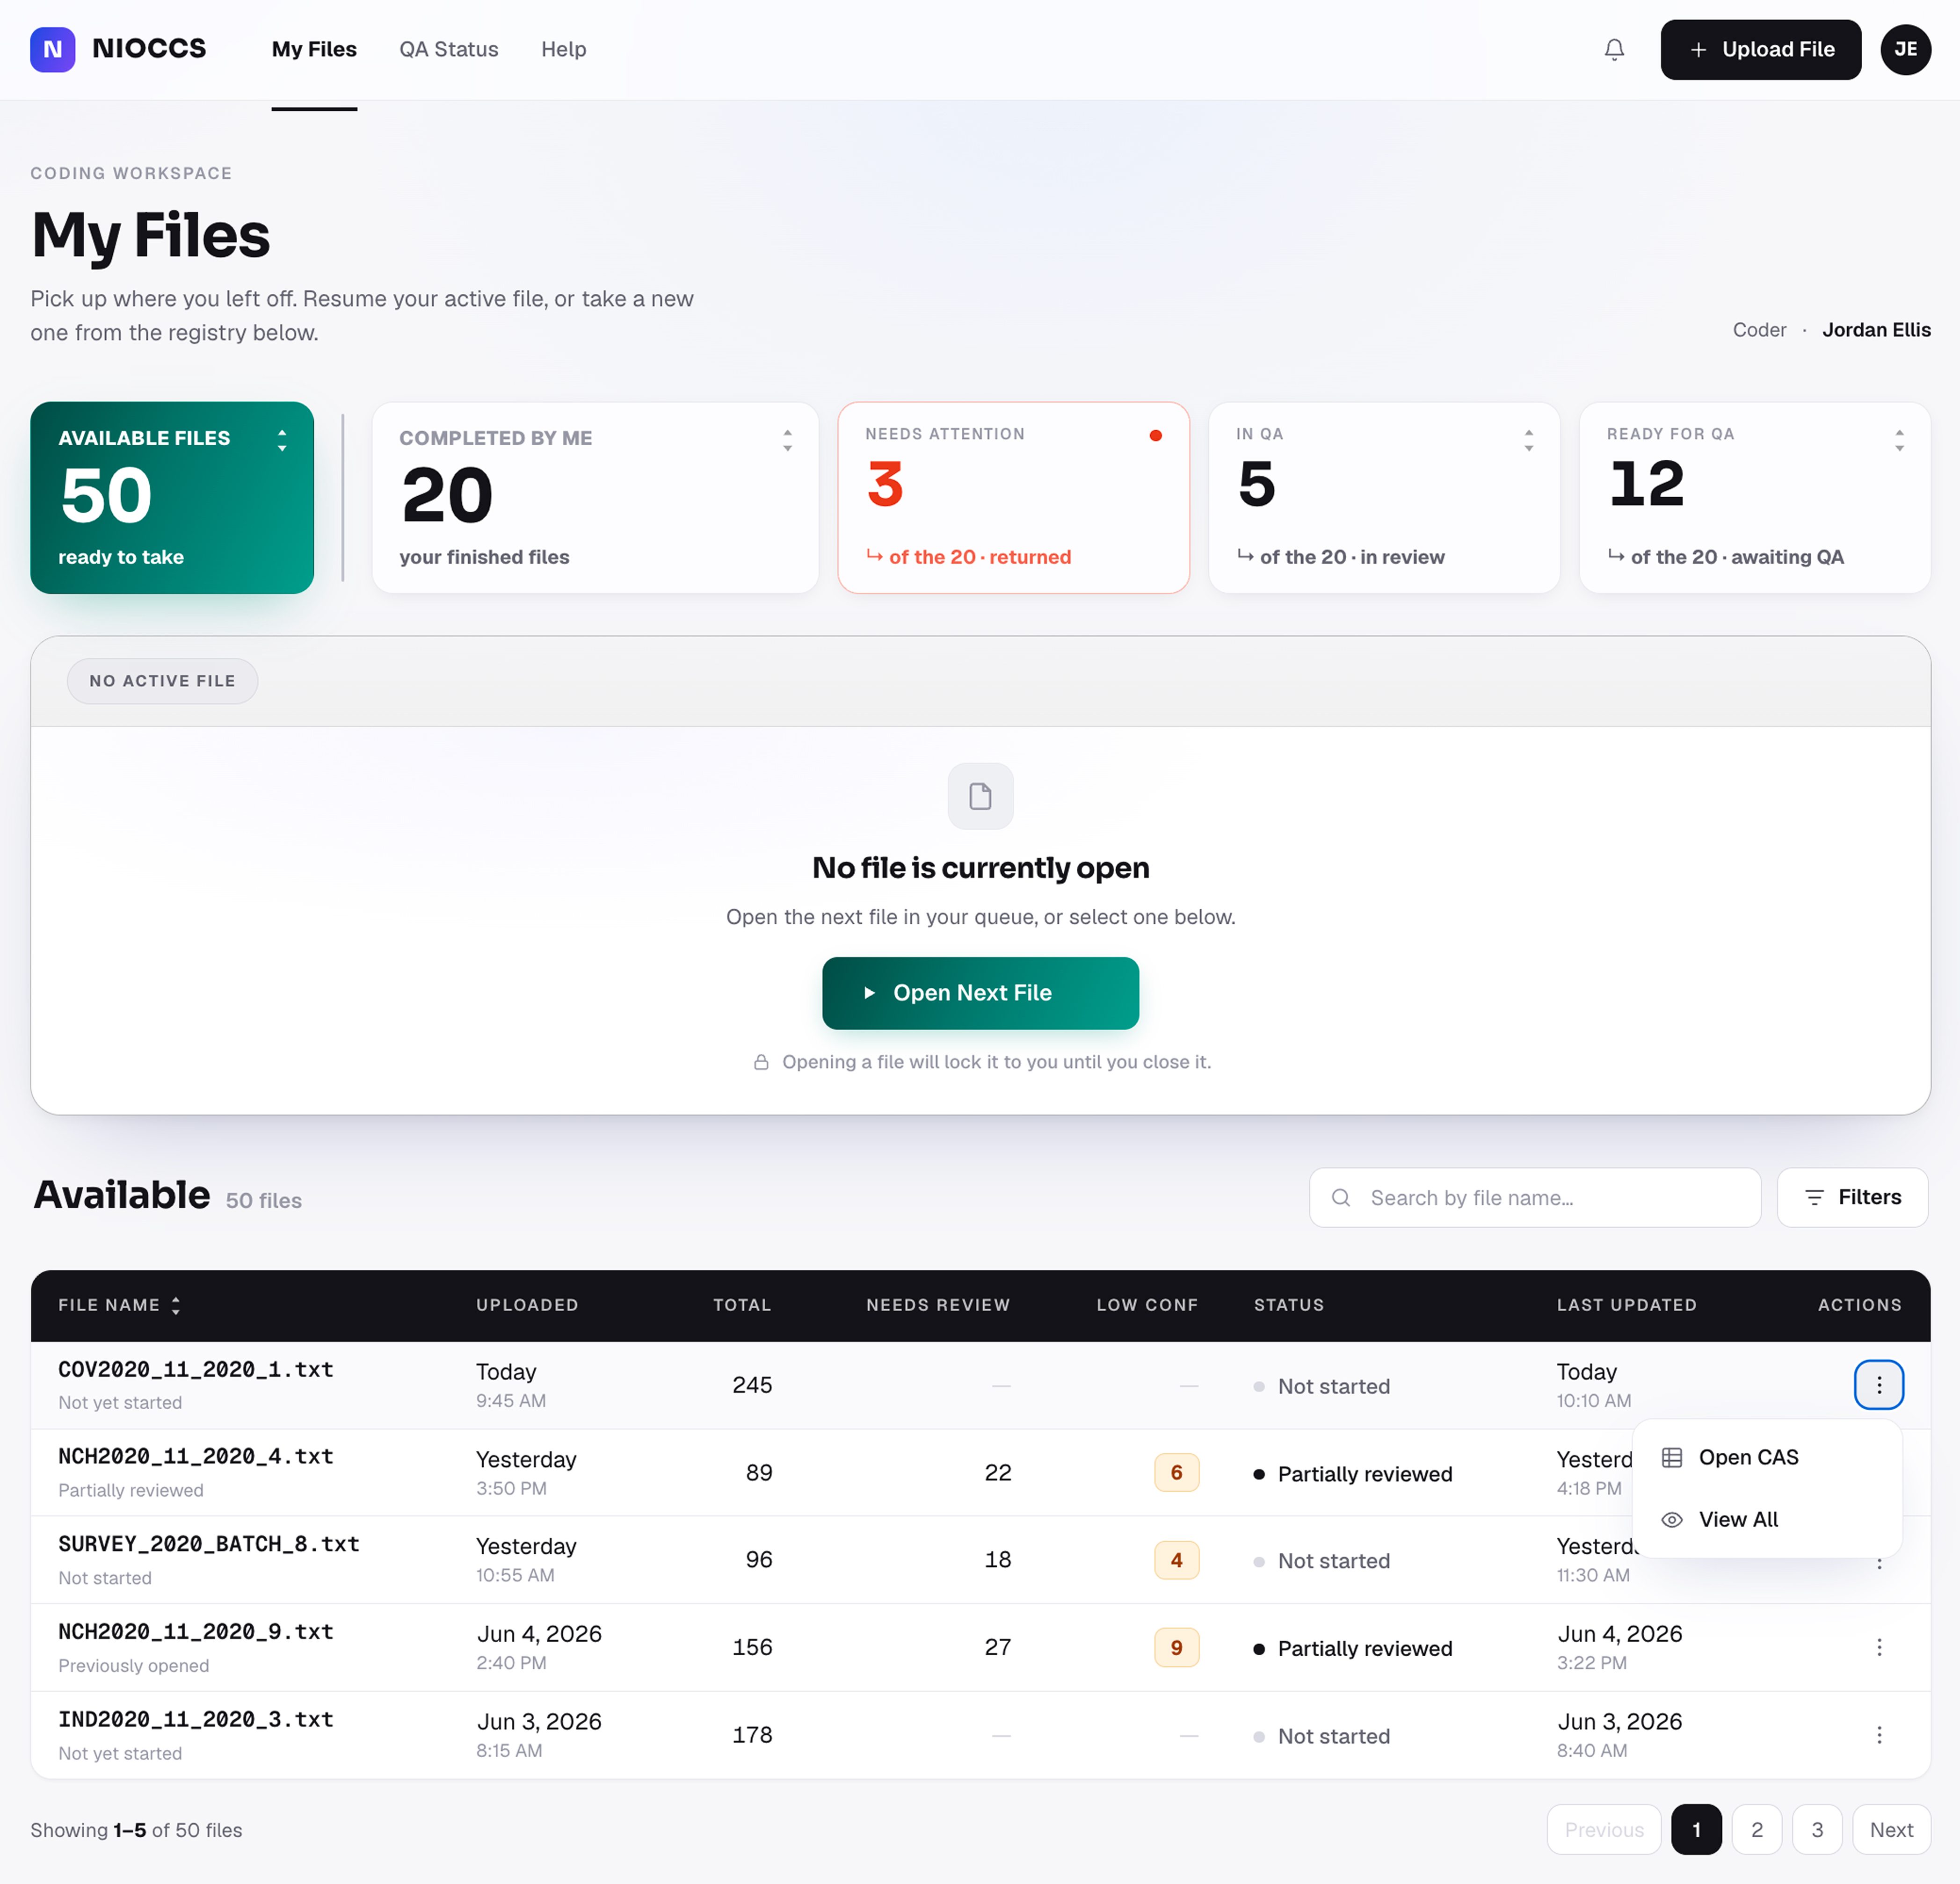Viewport: 1960px width, 1884px height.
Task: Click the Showing 1–5 of 50 files text
Action: coord(136,1830)
